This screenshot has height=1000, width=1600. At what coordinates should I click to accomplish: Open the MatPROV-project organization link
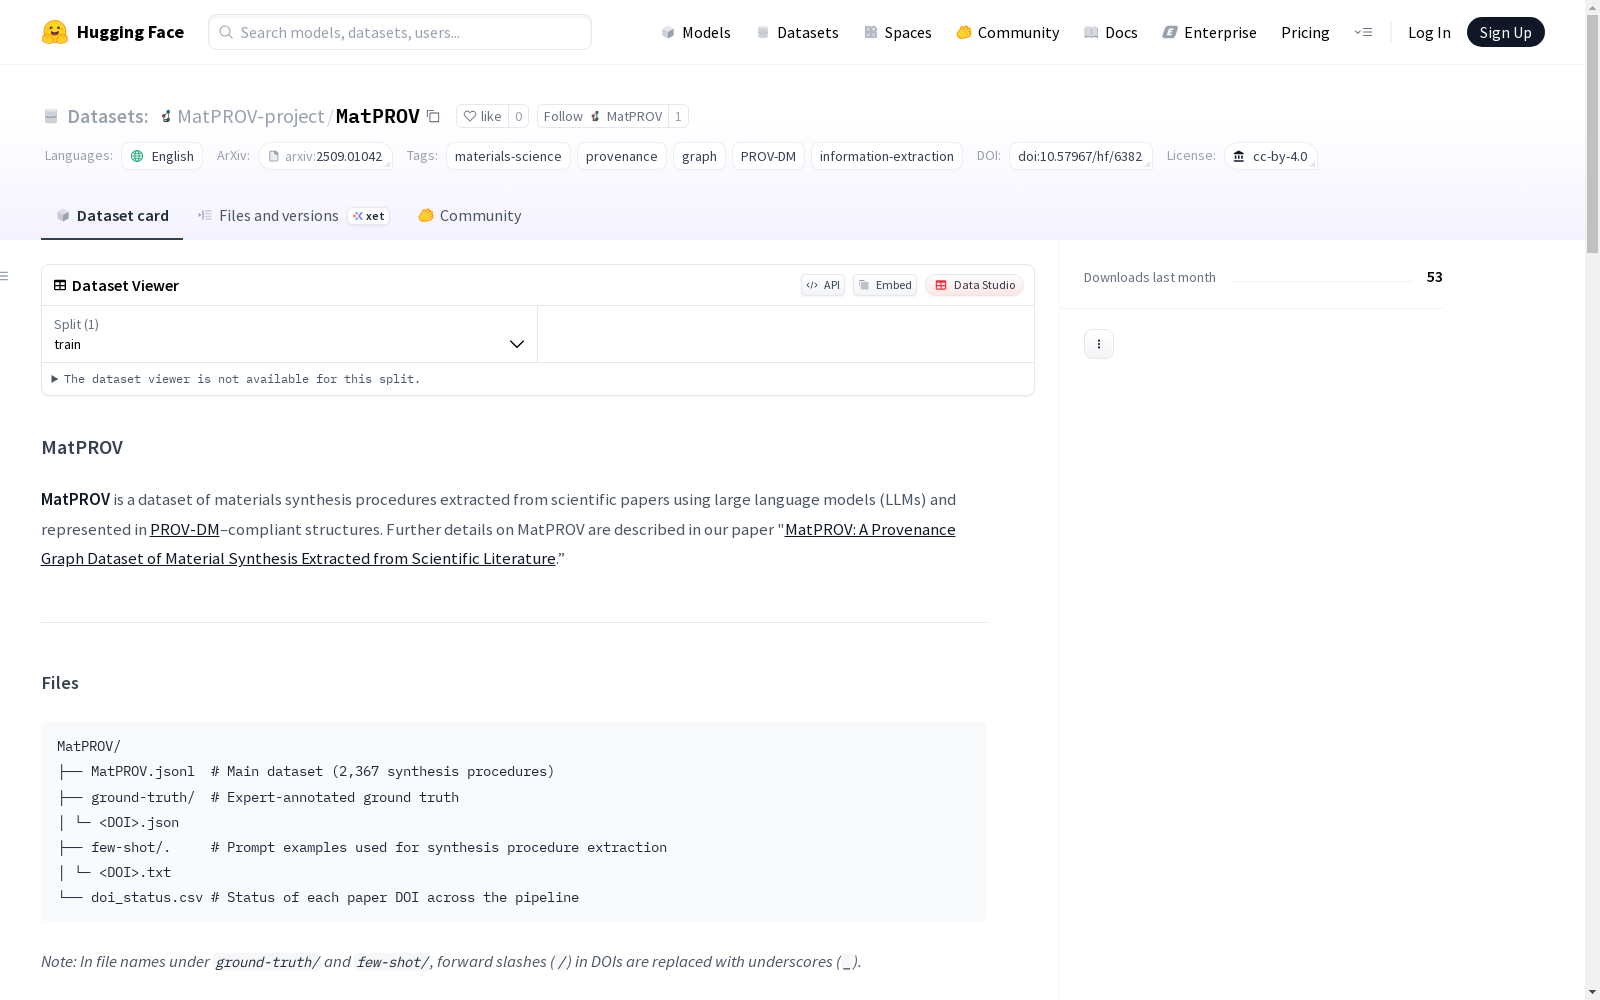click(x=251, y=116)
